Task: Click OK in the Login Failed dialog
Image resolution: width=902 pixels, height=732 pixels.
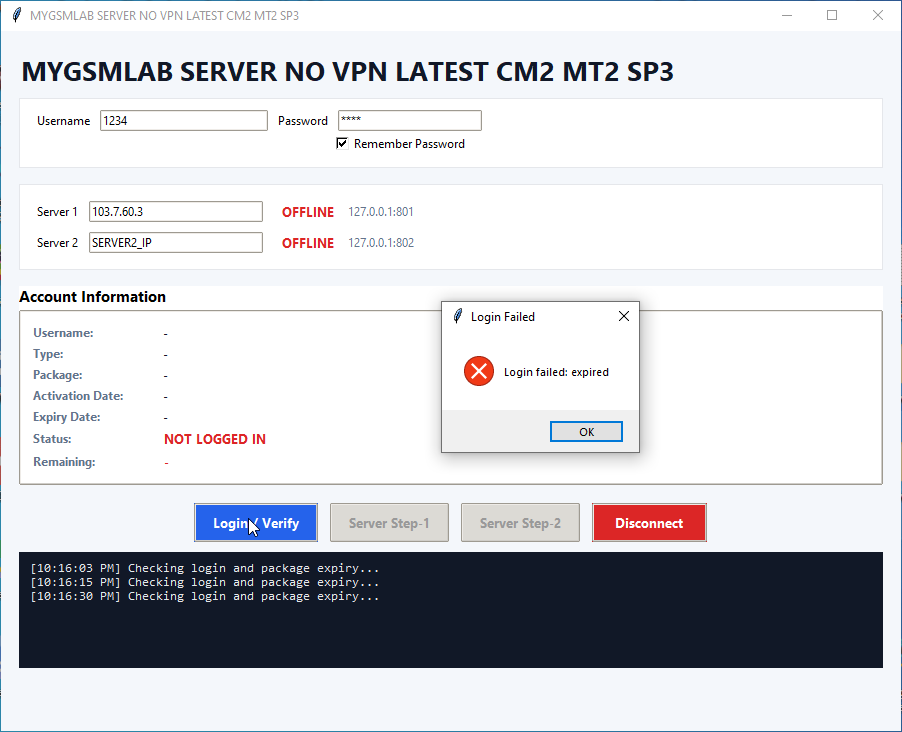Action: point(586,432)
